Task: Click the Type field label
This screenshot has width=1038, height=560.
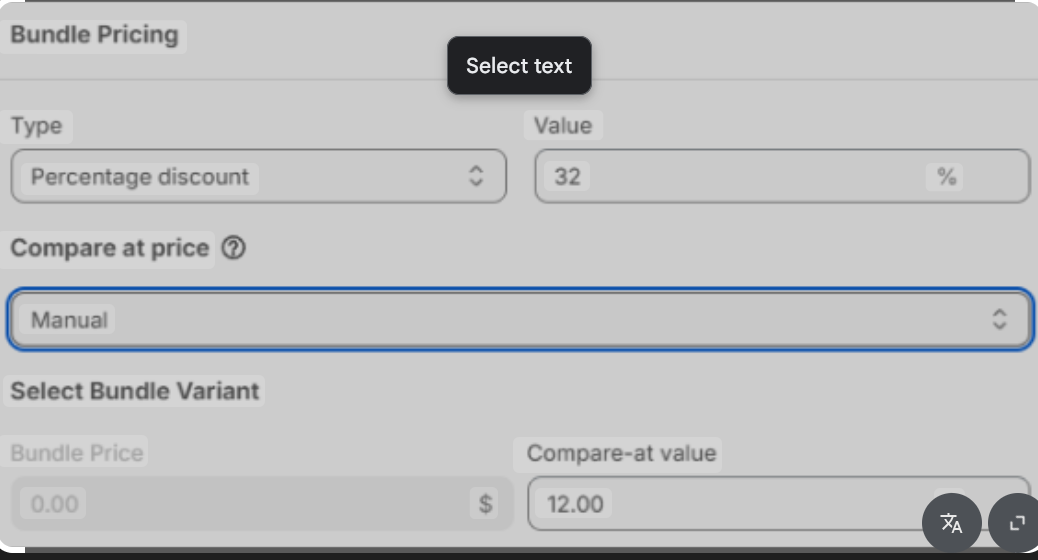Action: point(37,126)
